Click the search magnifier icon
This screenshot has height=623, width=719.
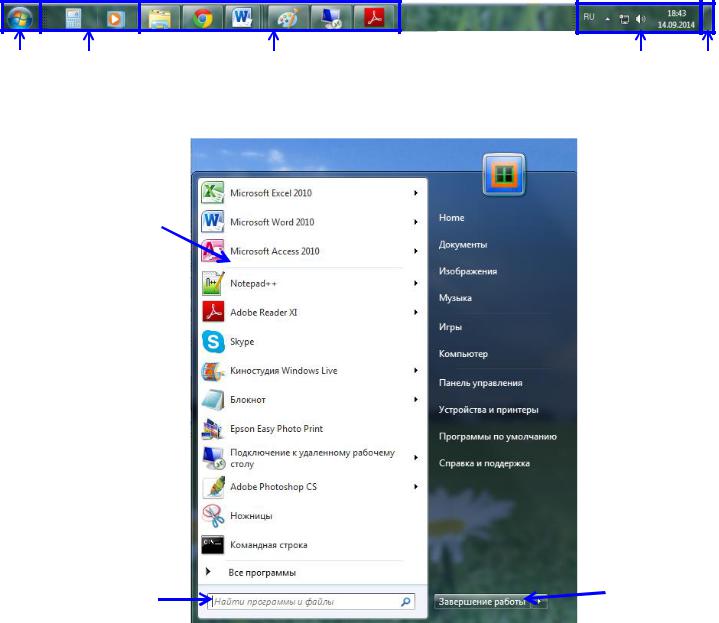pos(406,601)
